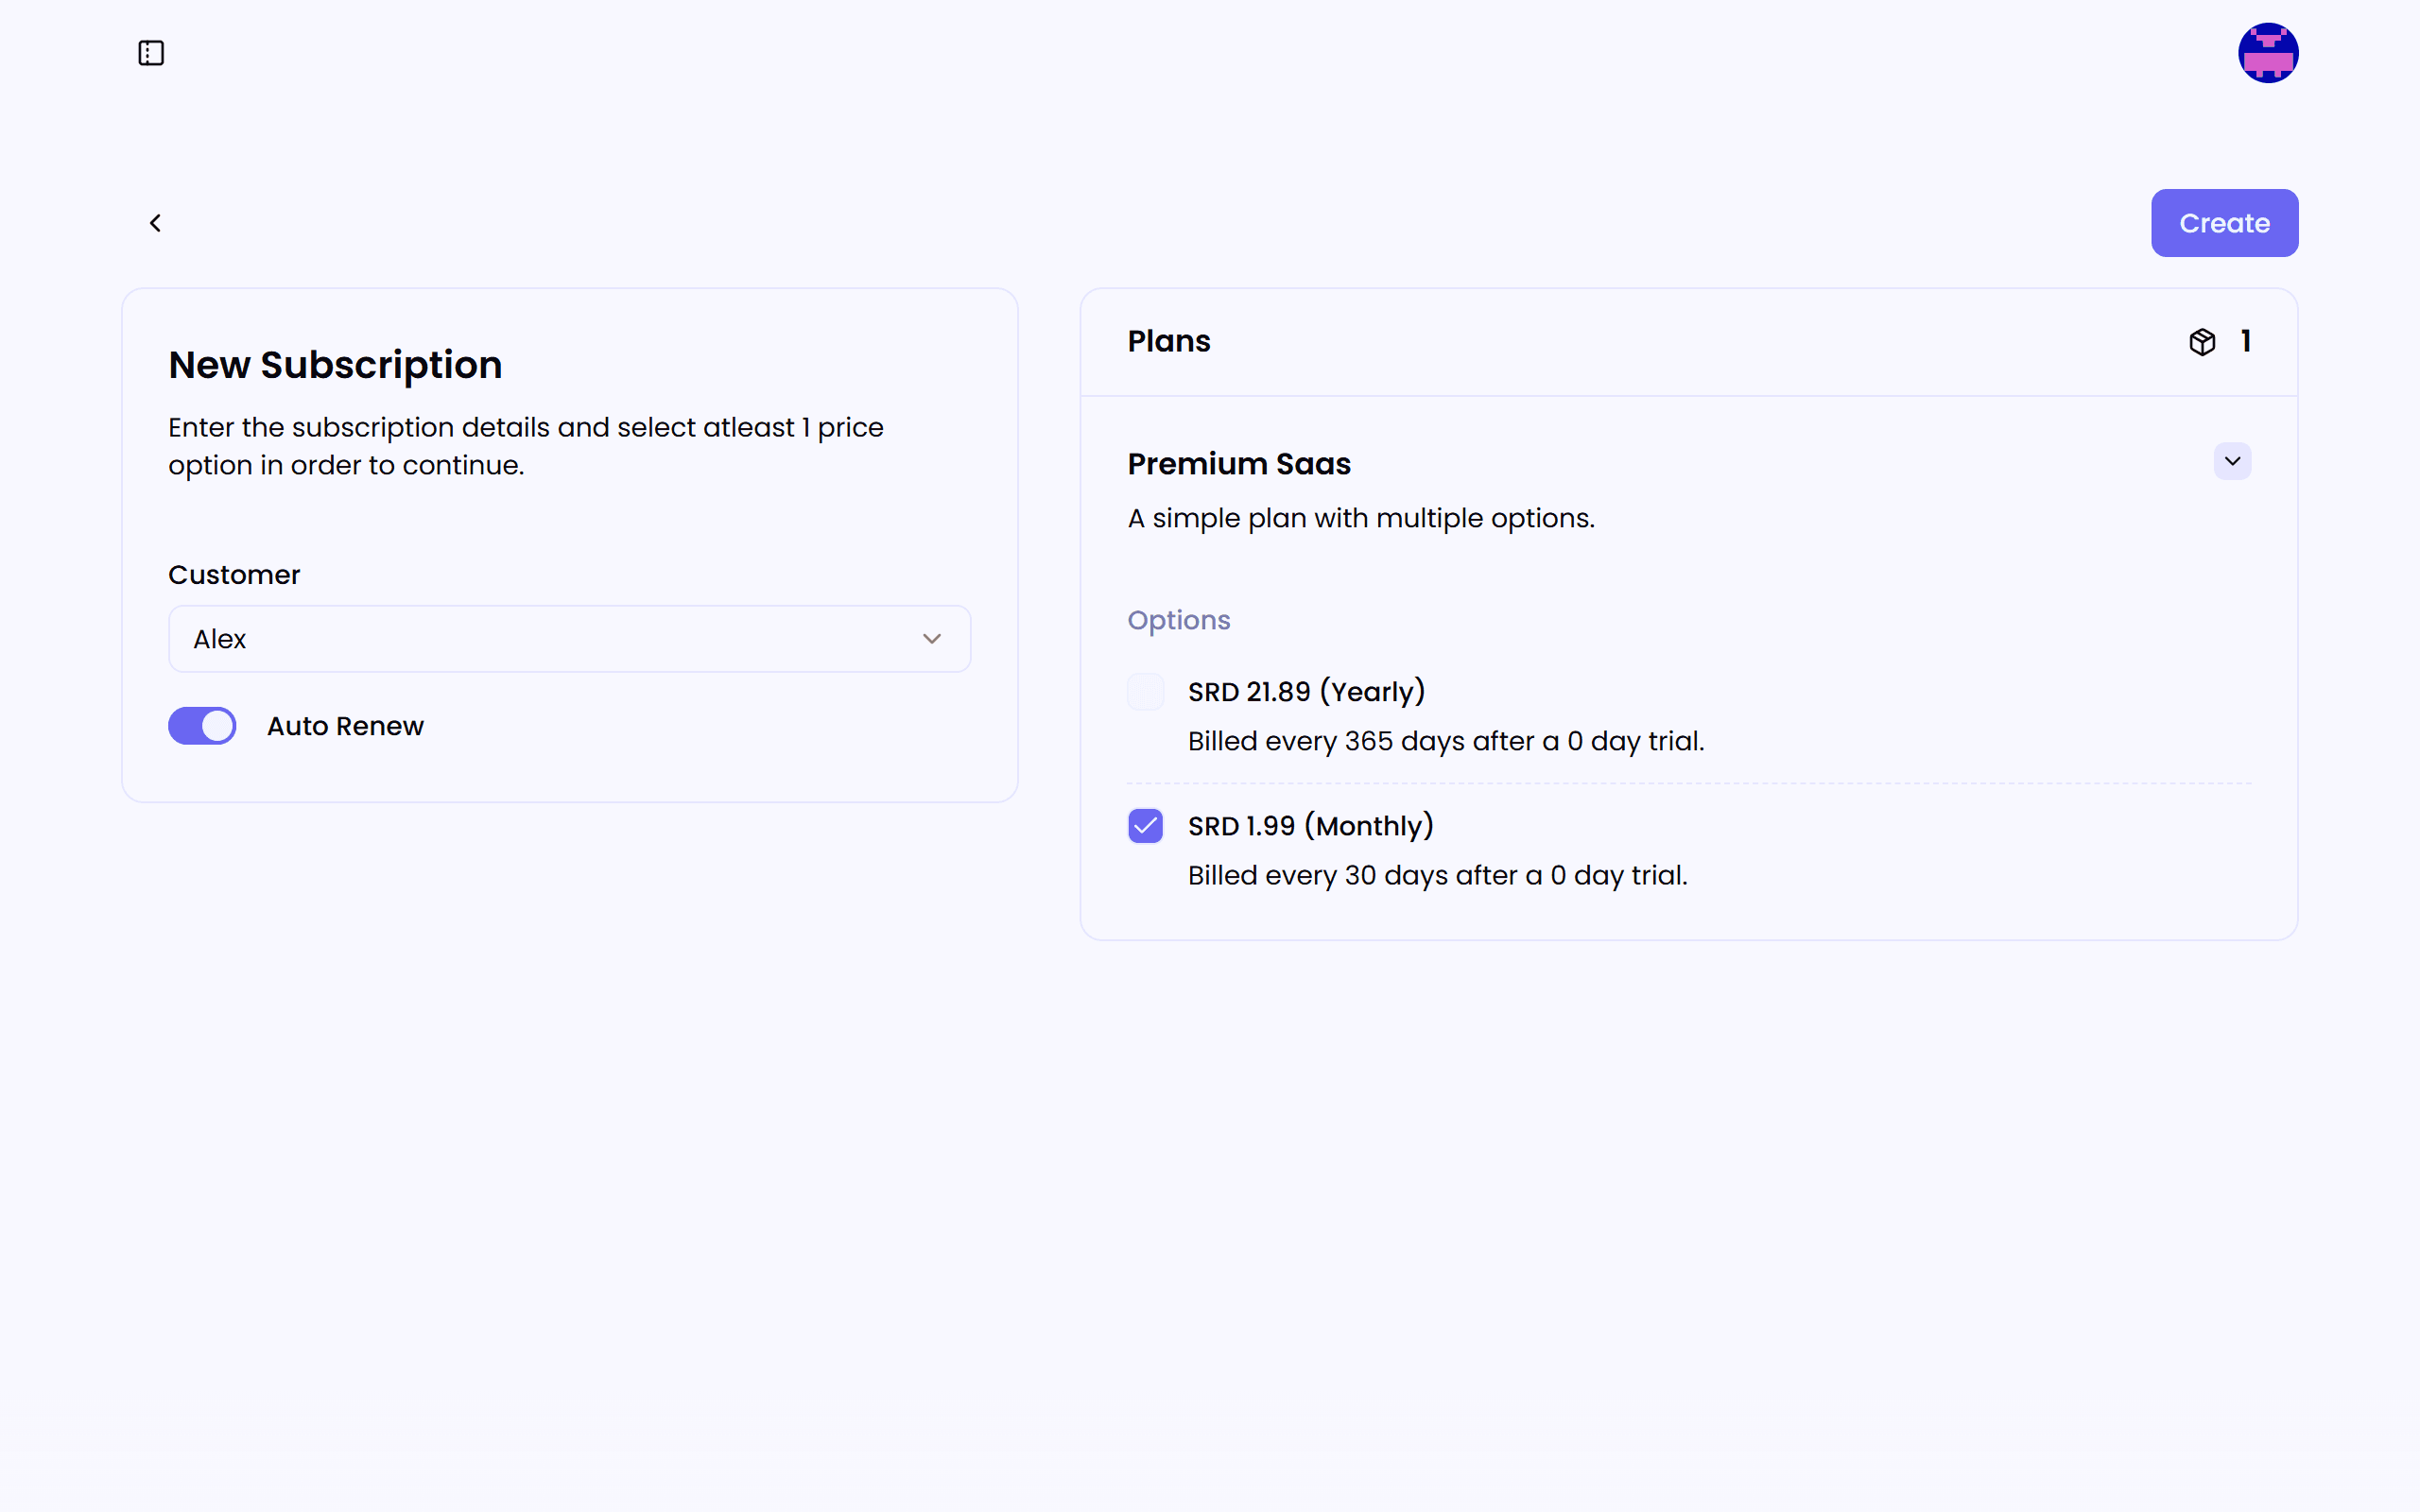This screenshot has width=2420, height=1512.
Task: Click the New Subscription heading
Action: coord(335,365)
